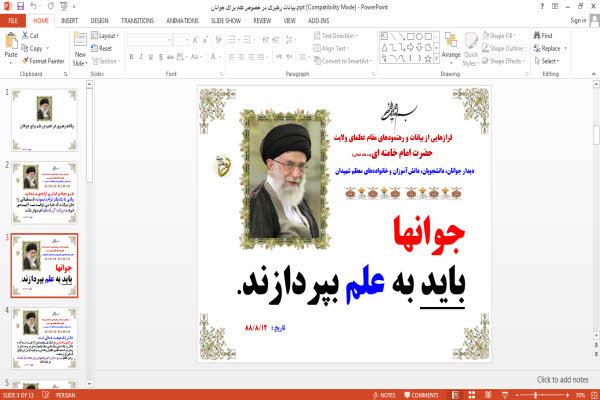The height and width of the screenshot is (400, 600).
Task: Select the five-point star shape
Action: tap(428, 59)
